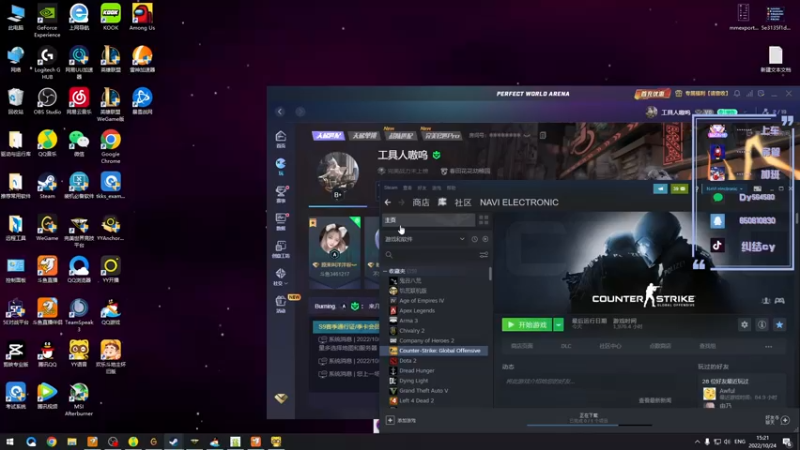The image size is (800, 450).
Task: Open advanced filter options beside library search
Action: coord(484,255)
